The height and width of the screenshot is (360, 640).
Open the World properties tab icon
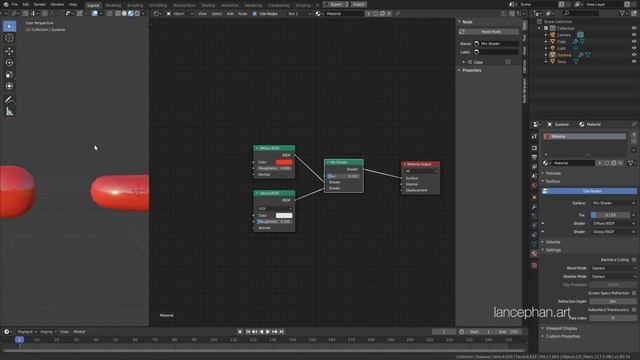[x=534, y=186]
